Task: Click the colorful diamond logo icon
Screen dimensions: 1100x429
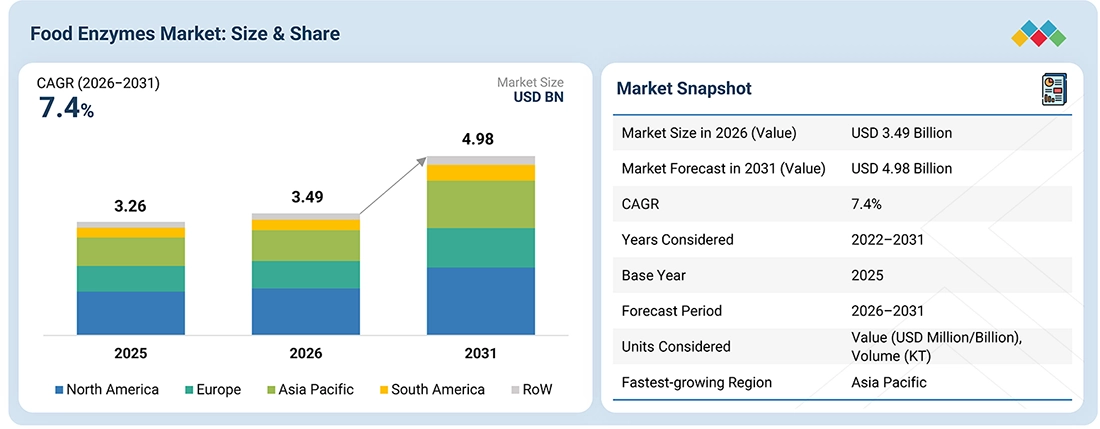Action: (1038, 34)
